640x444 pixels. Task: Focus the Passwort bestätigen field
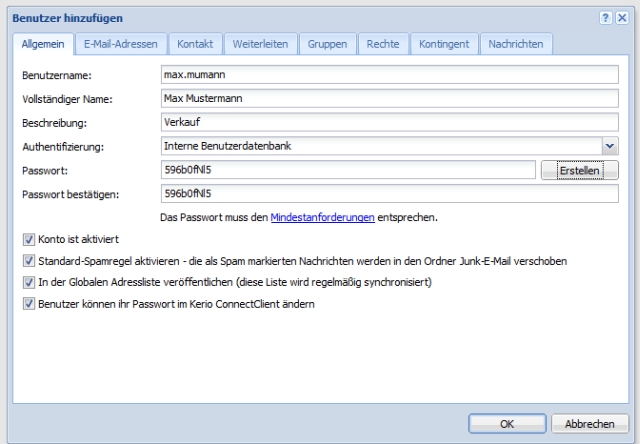click(x=390, y=193)
